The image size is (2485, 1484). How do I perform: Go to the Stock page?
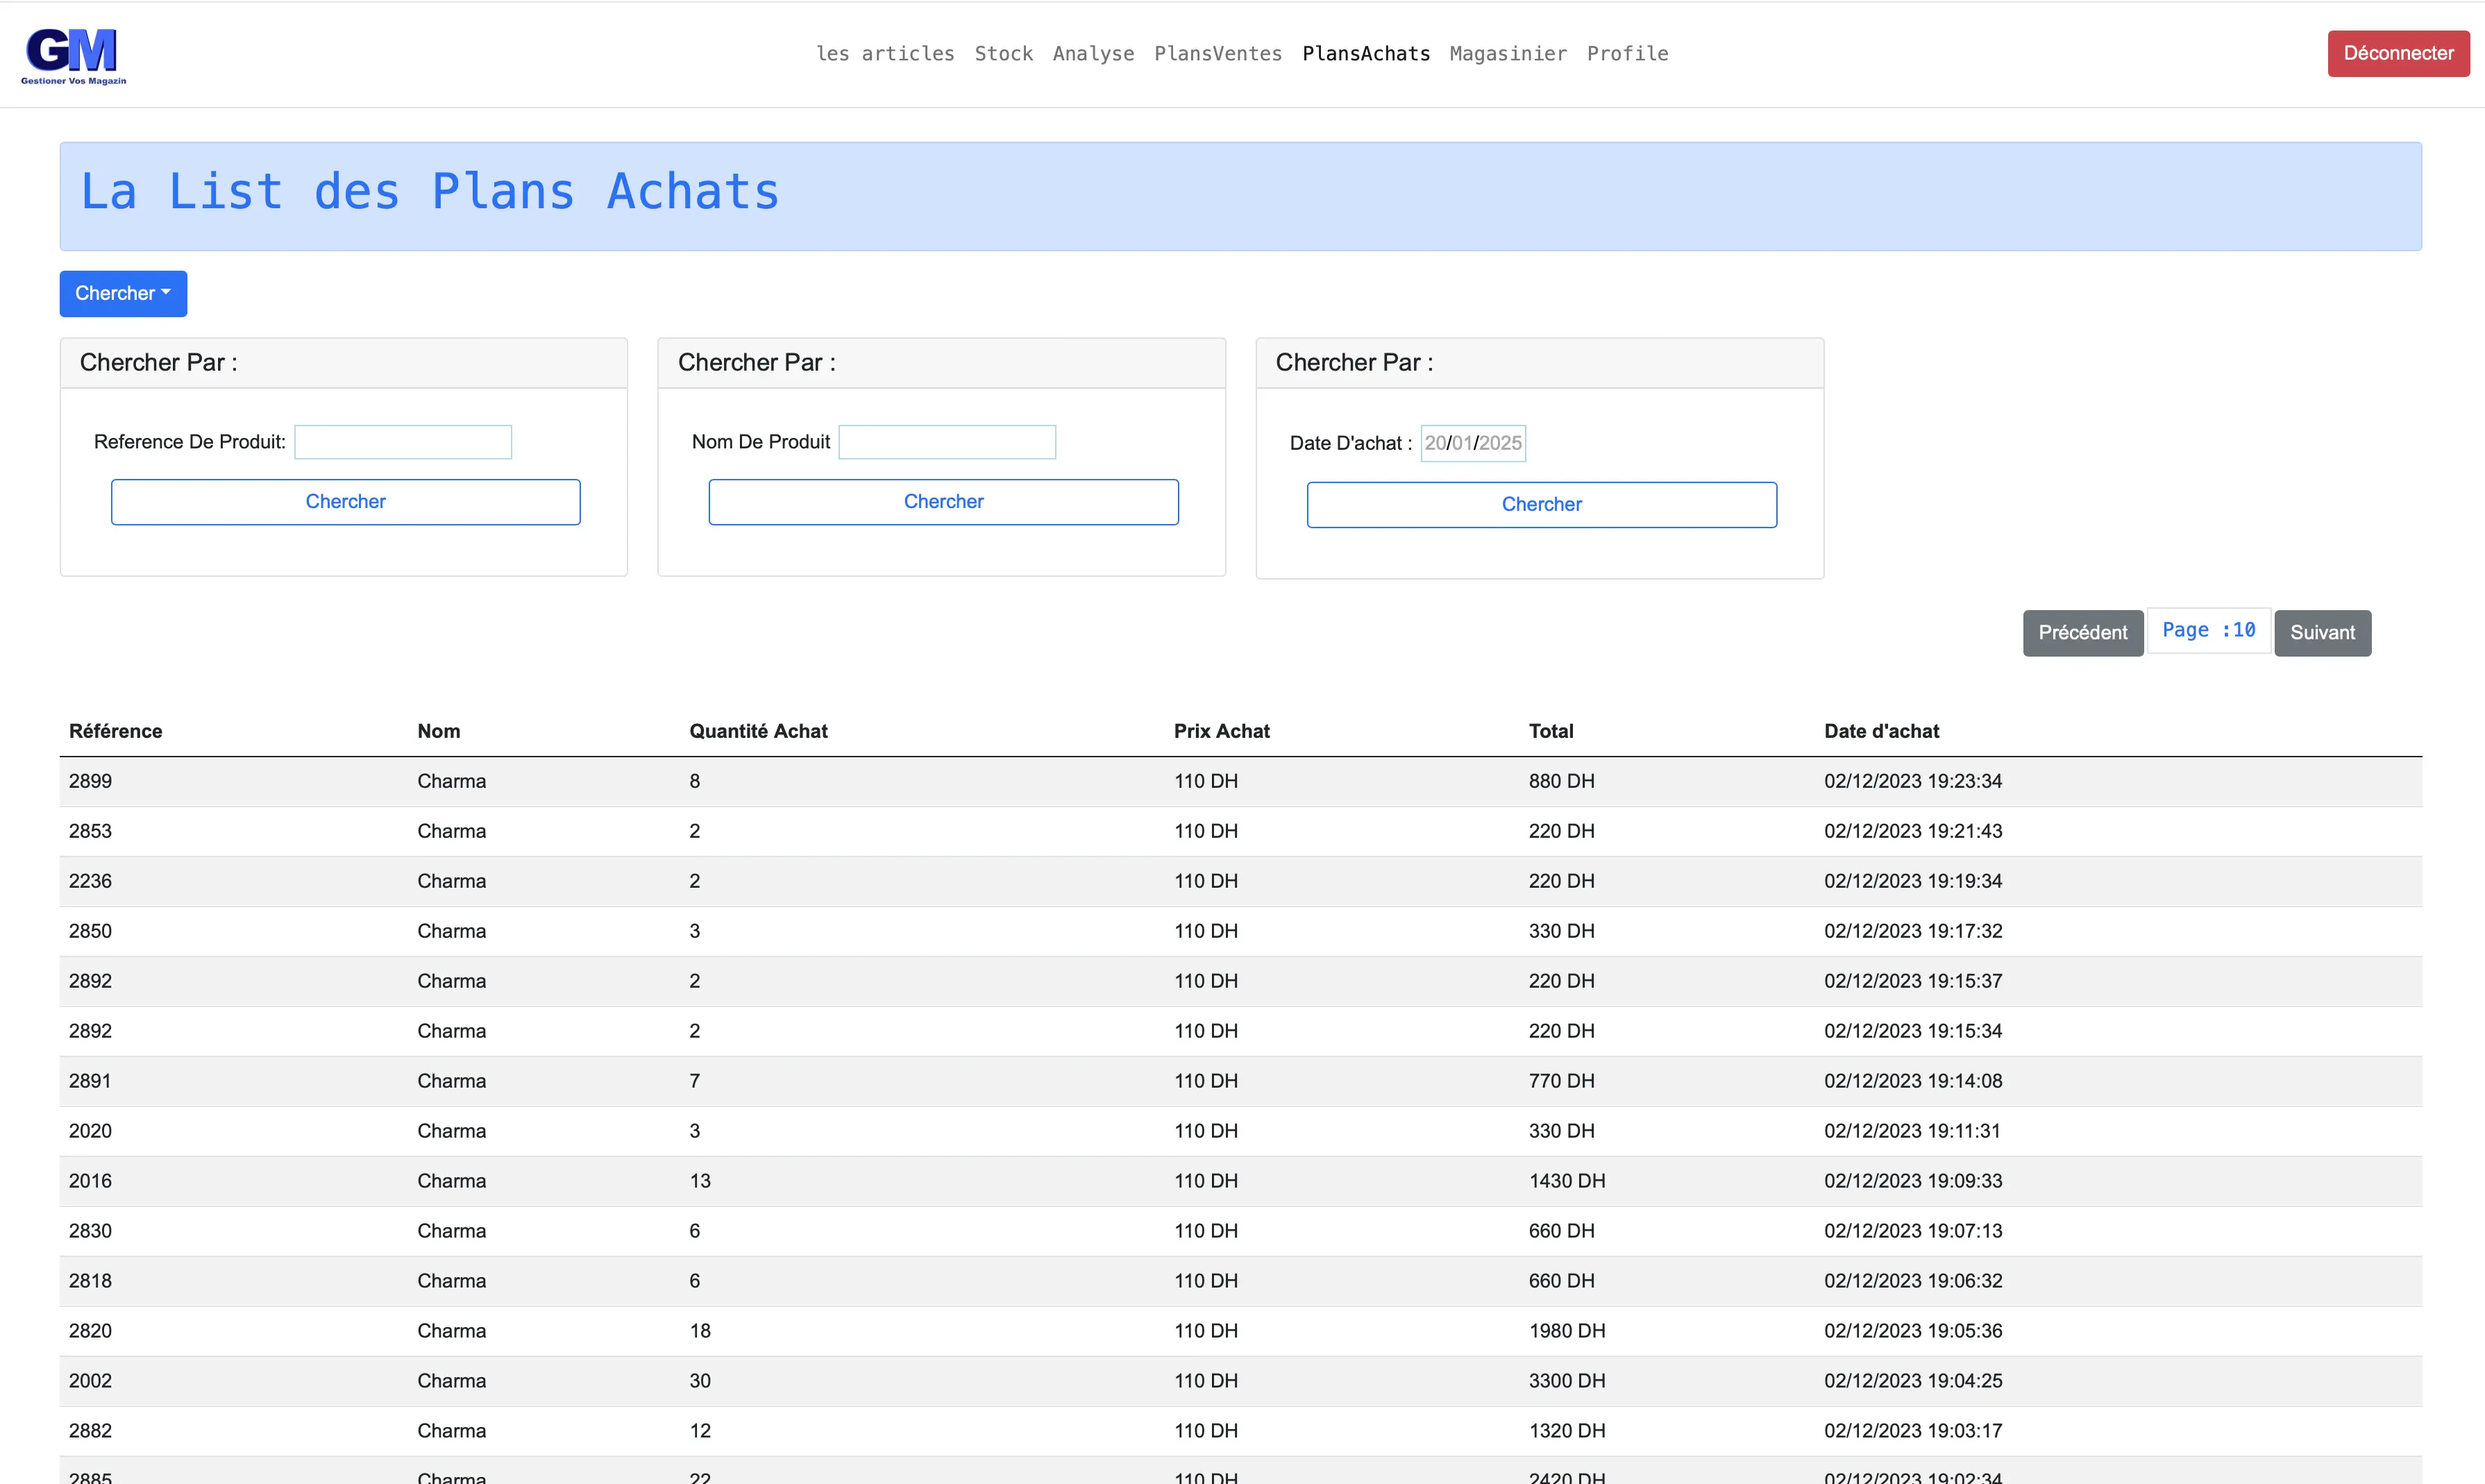pos(1003,54)
